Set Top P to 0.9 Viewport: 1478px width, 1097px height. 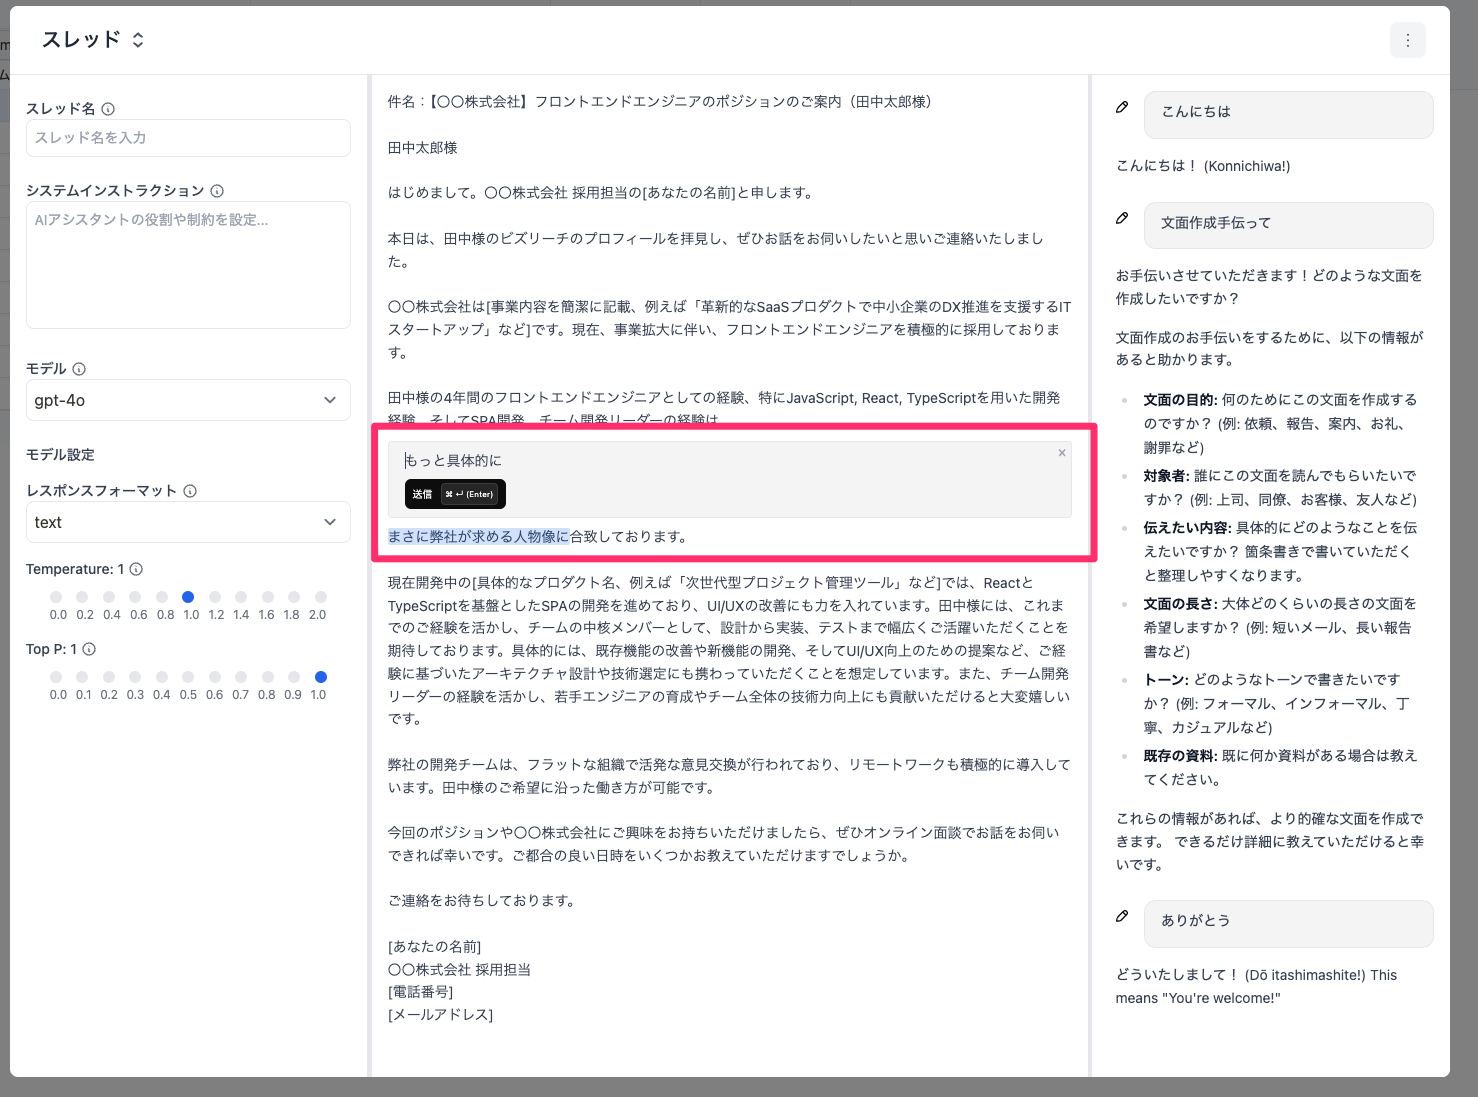(x=294, y=677)
